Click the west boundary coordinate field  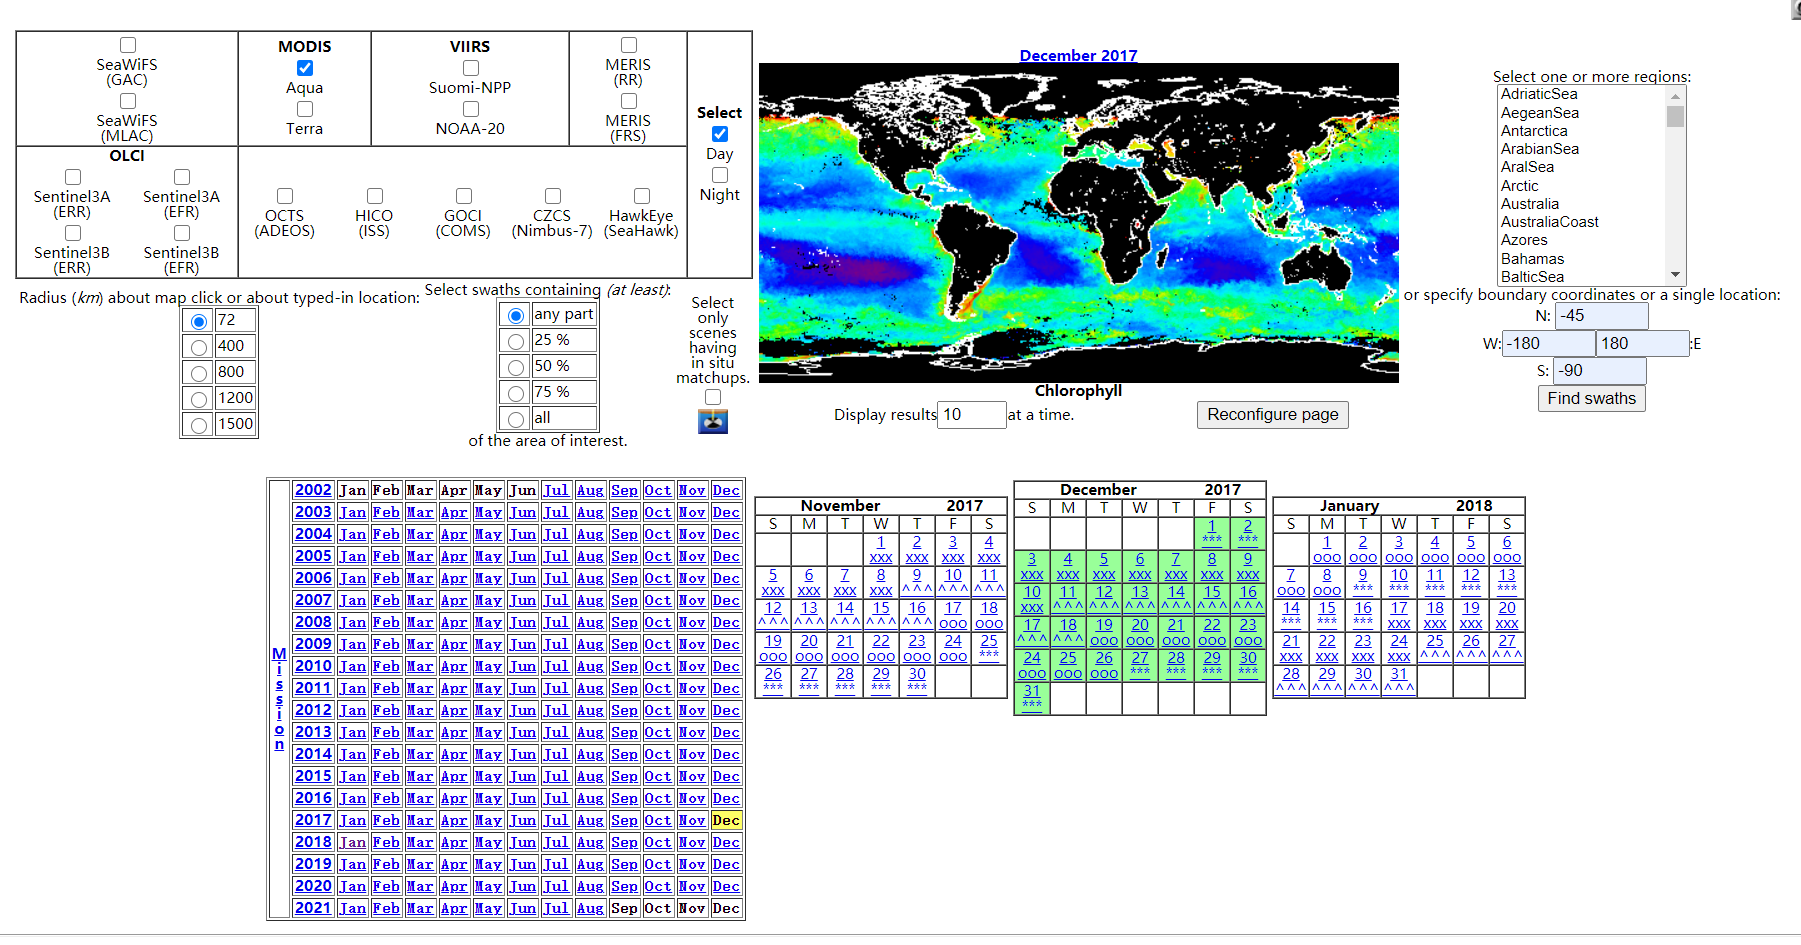[x=1549, y=344]
